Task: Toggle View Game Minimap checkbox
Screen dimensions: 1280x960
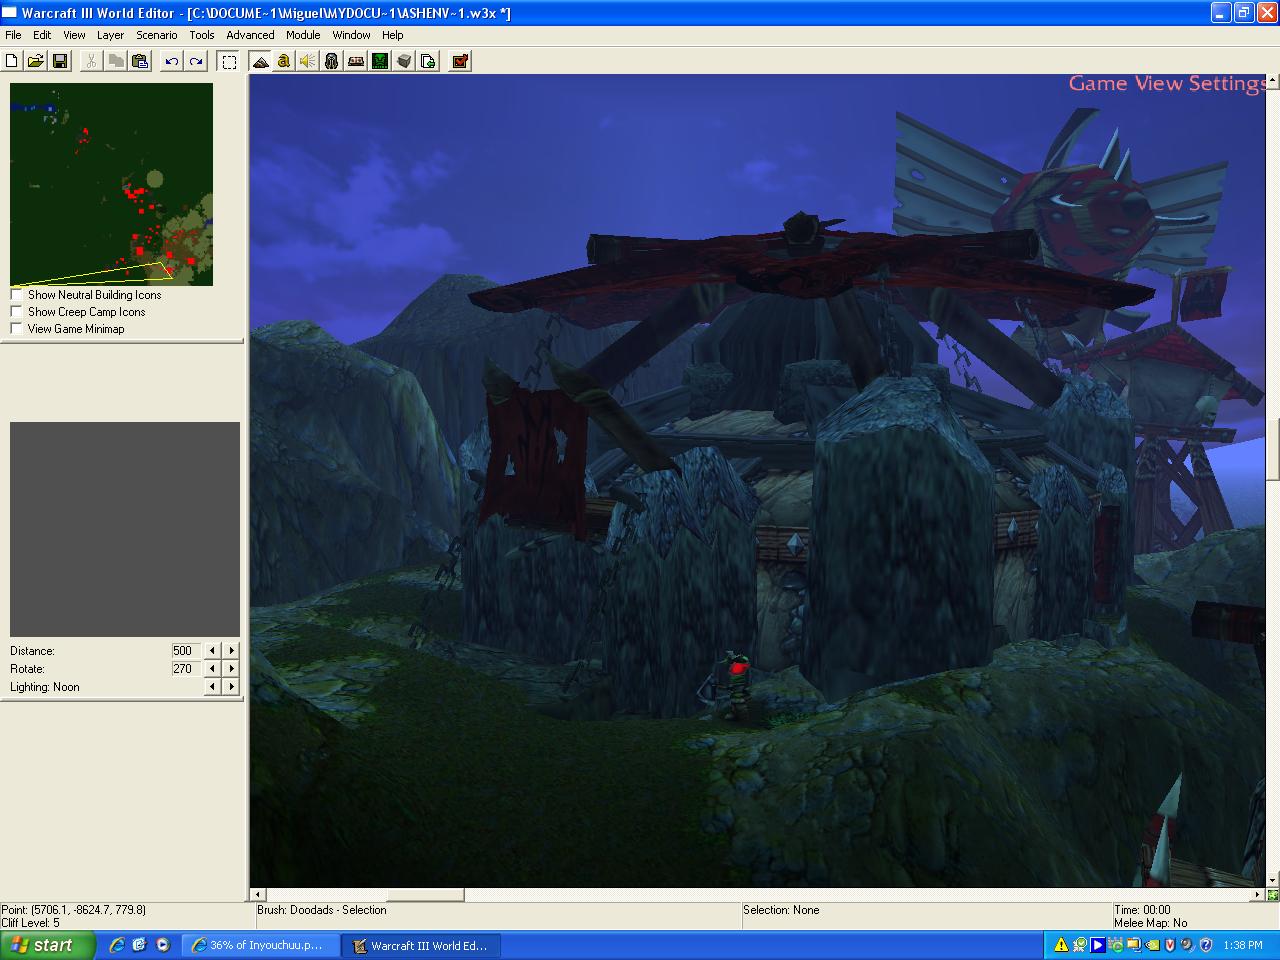Action: click(17, 329)
